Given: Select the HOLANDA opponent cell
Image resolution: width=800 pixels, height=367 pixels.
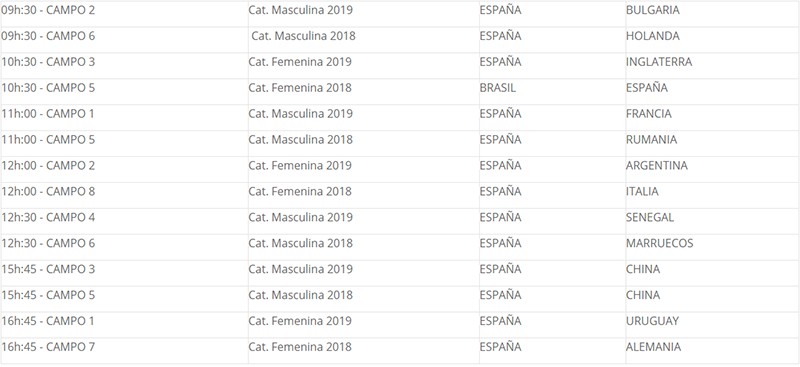Looking at the screenshot, I should pyautogui.click(x=712, y=36).
